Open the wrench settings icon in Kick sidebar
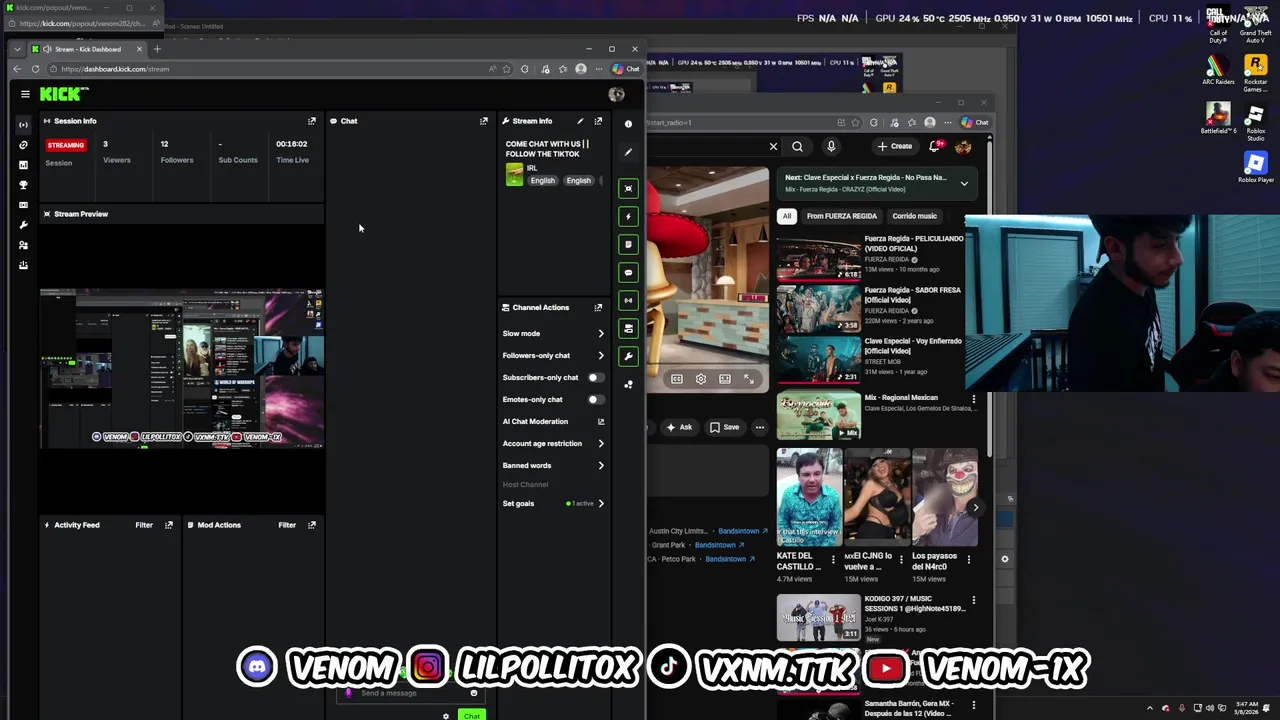The width and height of the screenshot is (1280, 720). point(23,225)
